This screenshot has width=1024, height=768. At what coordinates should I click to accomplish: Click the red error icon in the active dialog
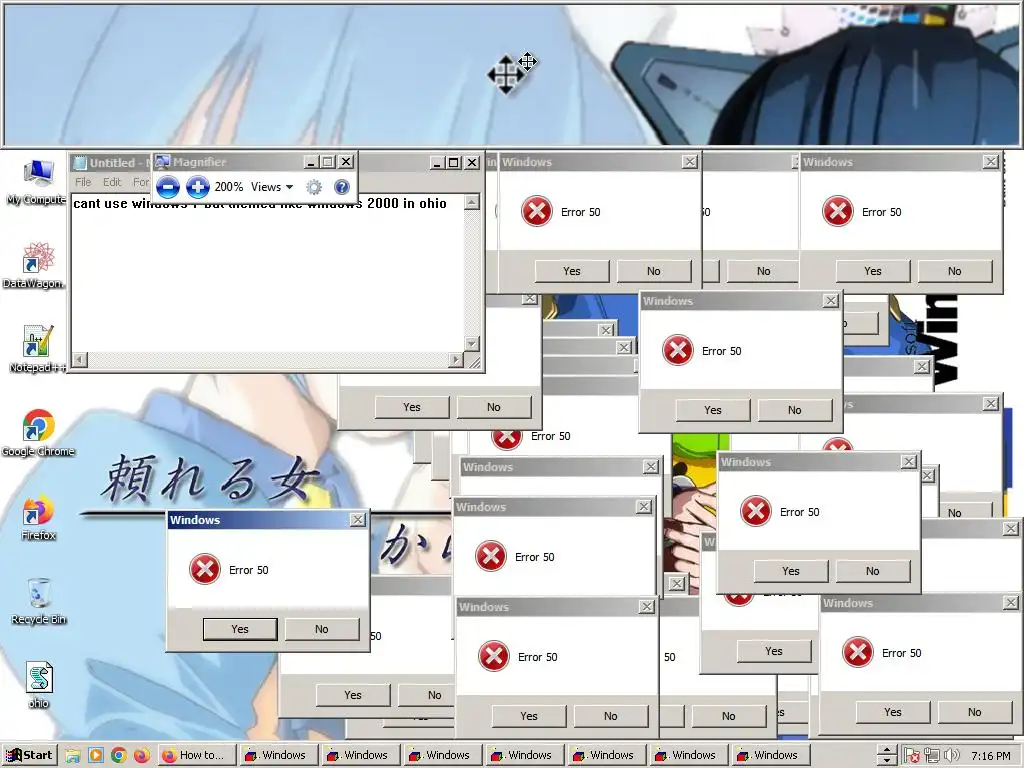pos(204,569)
